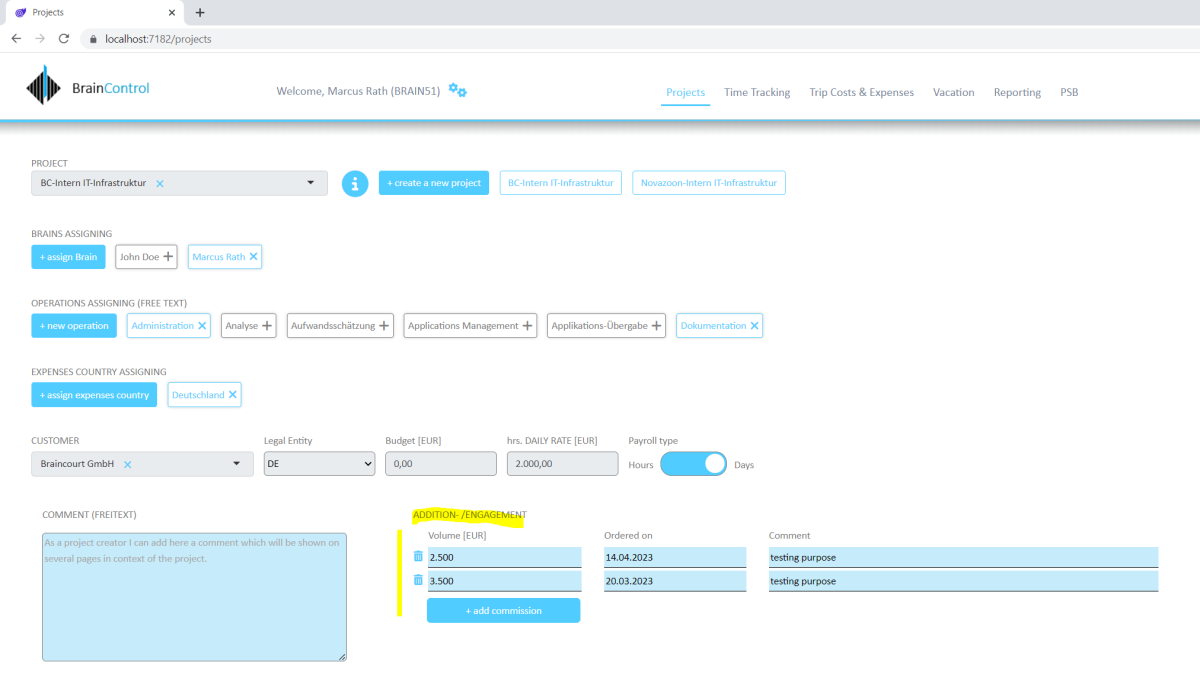Clear the BC-Intern IT-Infrastruktur project selection
Image resolution: width=1200 pixels, height=675 pixels.
pyautogui.click(x=160, y=183)
